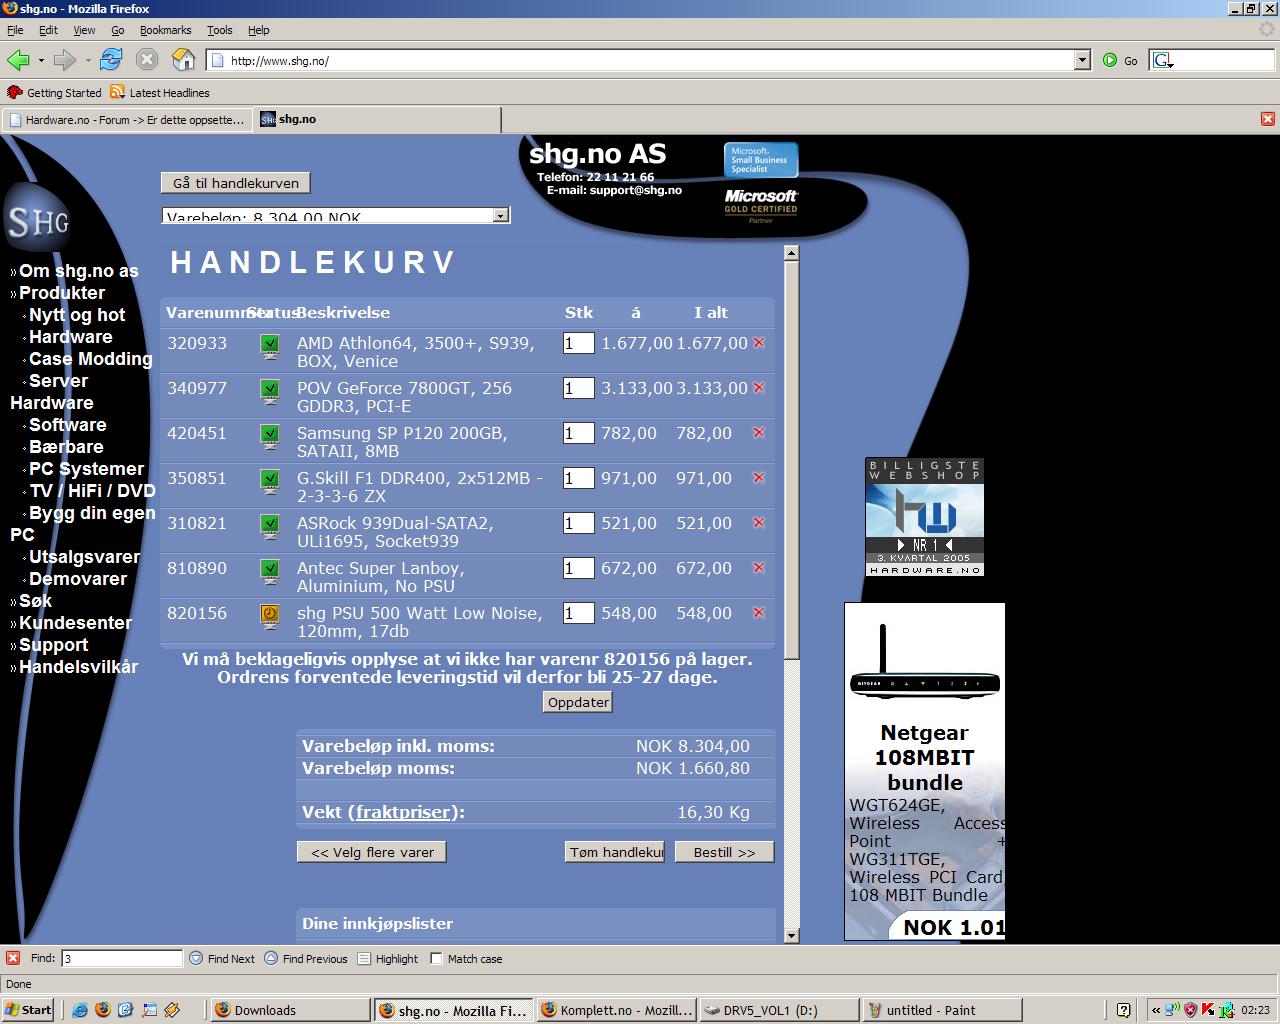Open the Getting Started bookmark
Viewport: 1280px width, 1024px height.
point(55,93)
